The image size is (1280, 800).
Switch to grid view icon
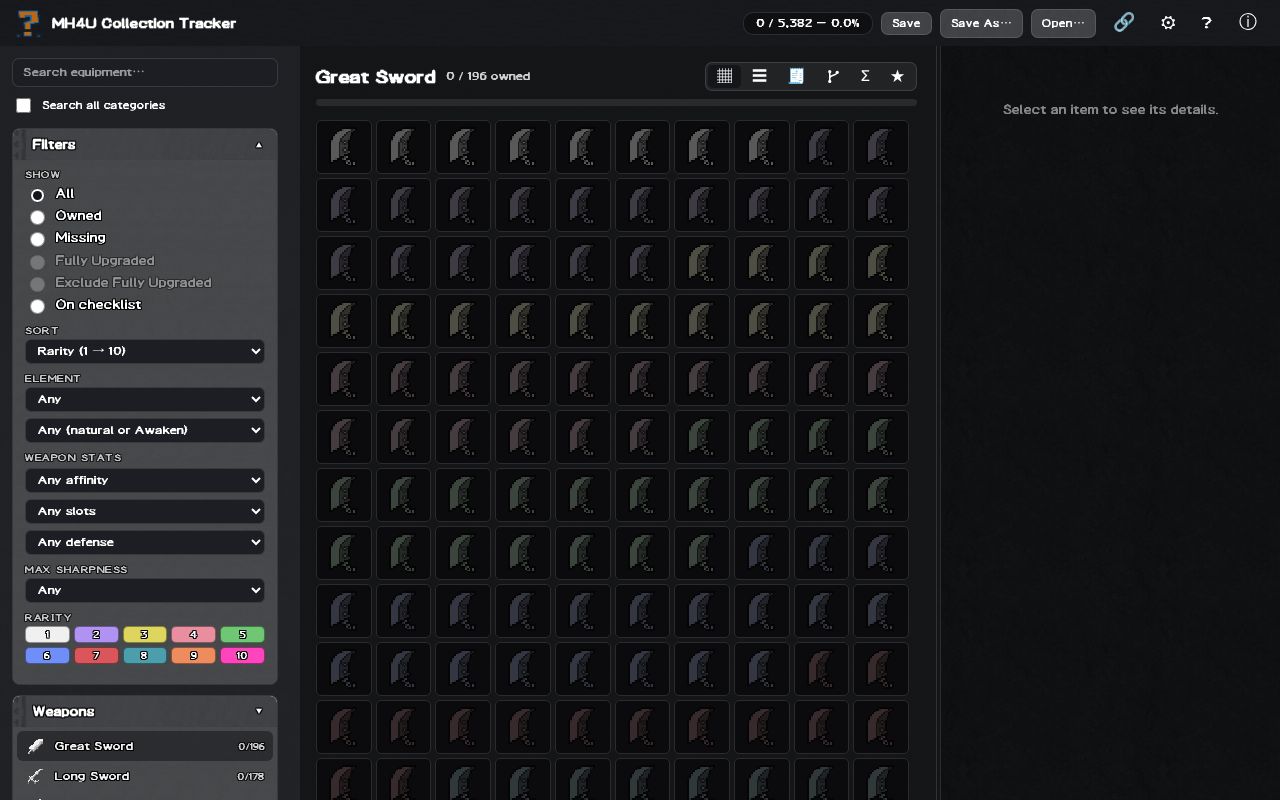(x=725, y=76)
